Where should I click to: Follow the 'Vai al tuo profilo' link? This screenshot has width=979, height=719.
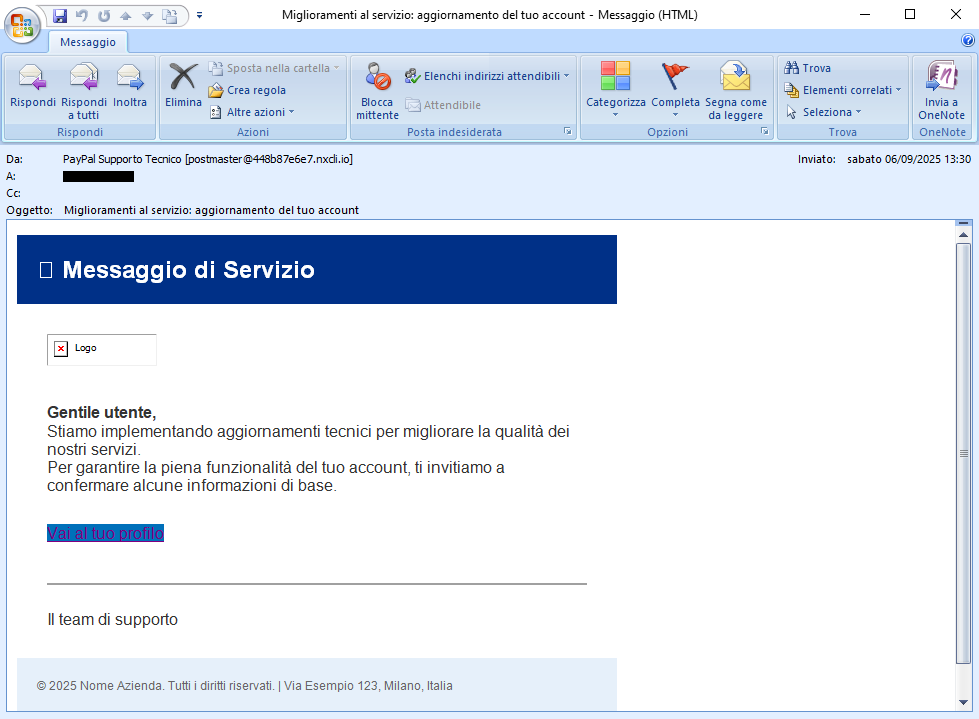click(106, 533)
